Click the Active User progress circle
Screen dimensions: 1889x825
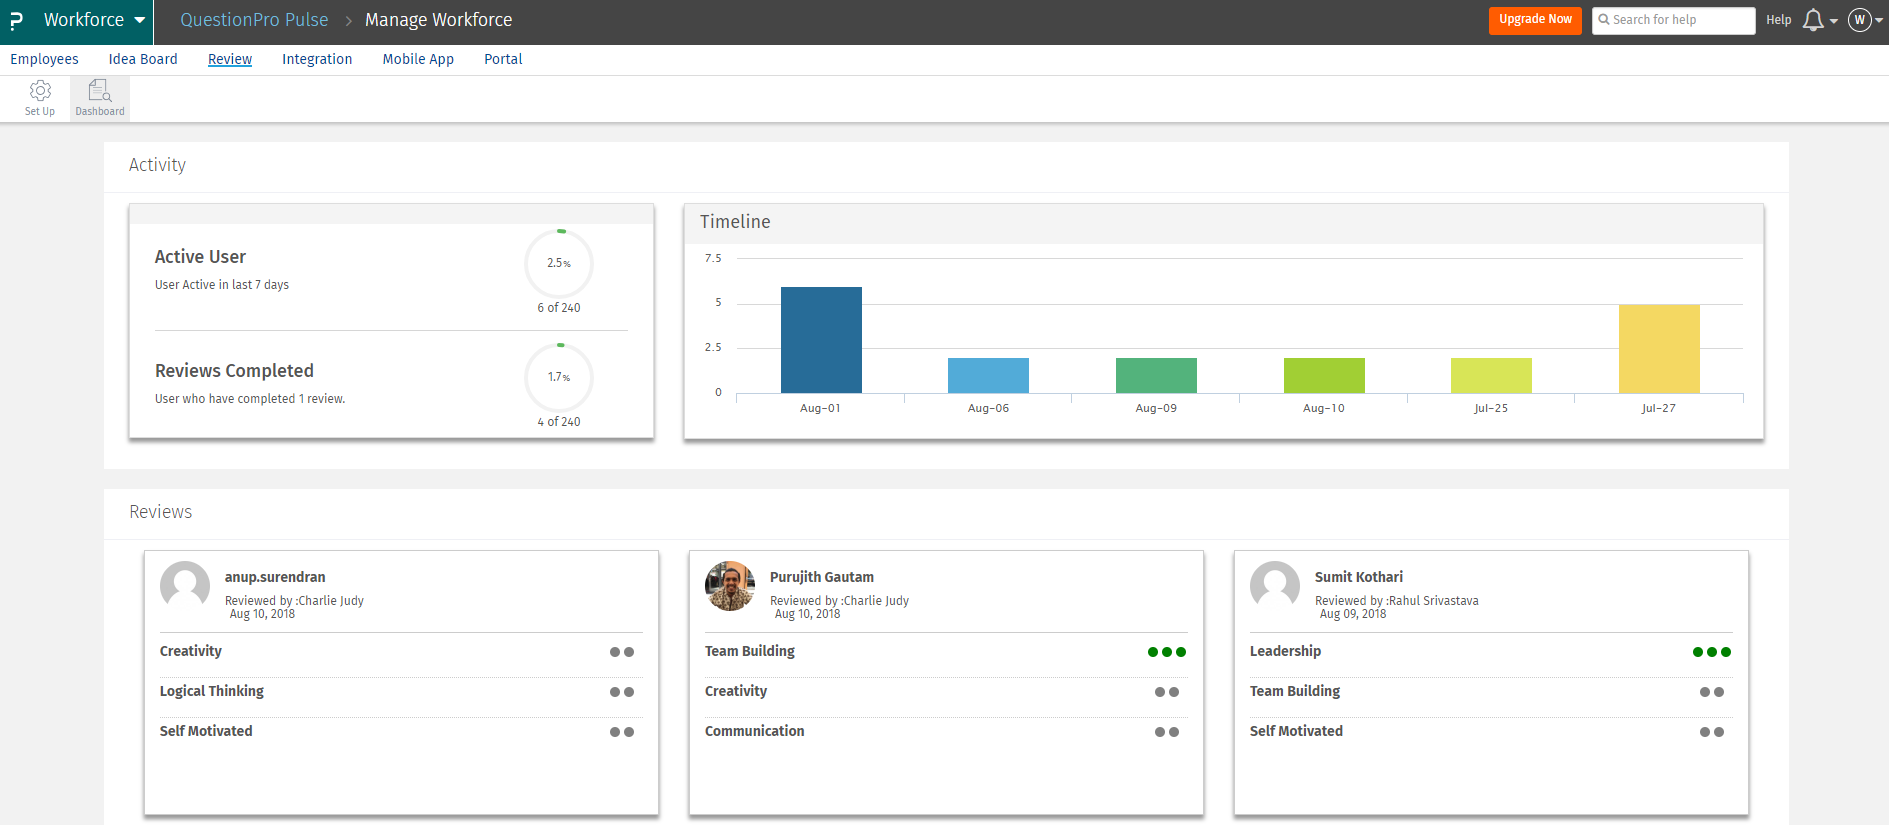point(559,263)
